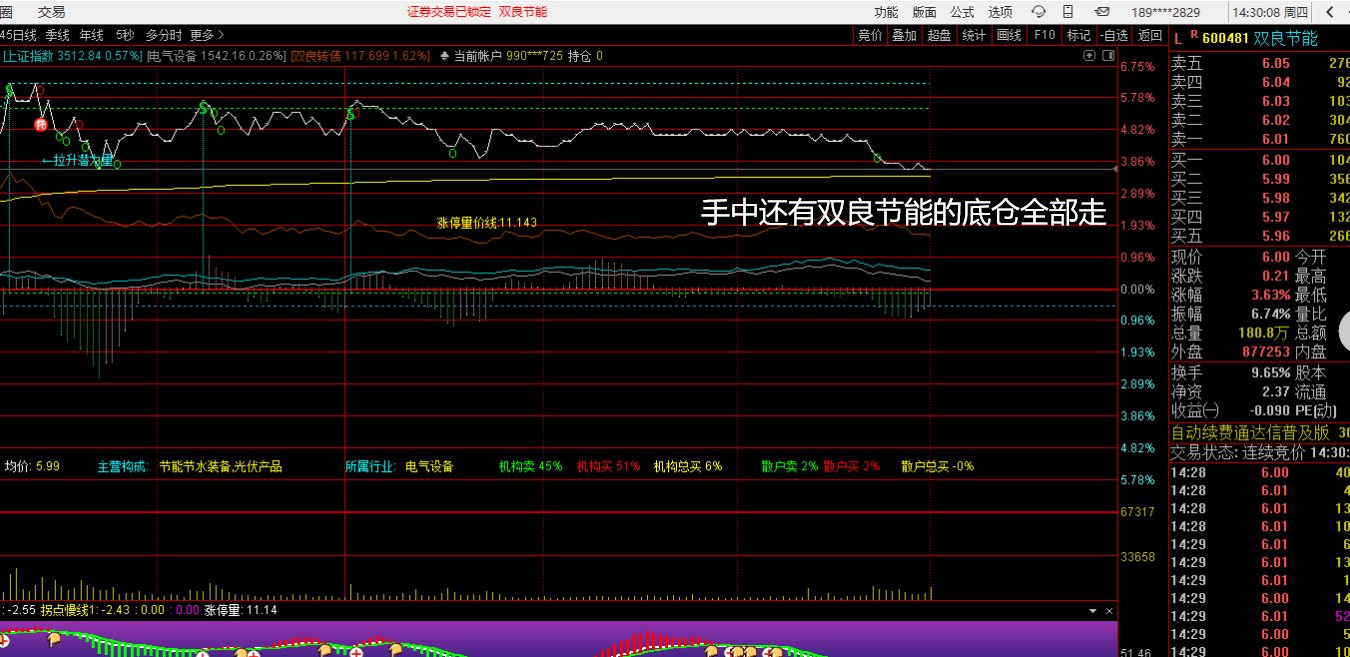Switch account using the icon before 当前帐户
Viewport: 1350px width, 657px height.
pyautogui.click(x=444, y=56)
